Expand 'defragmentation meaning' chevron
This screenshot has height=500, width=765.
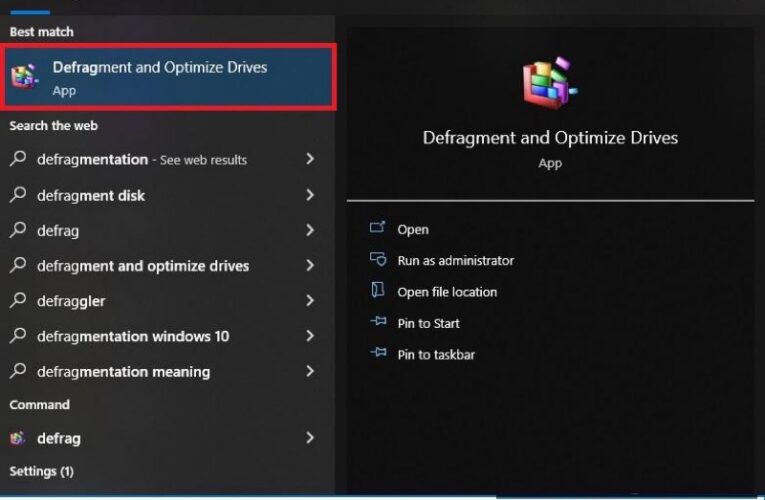click(x=310, y=371)
